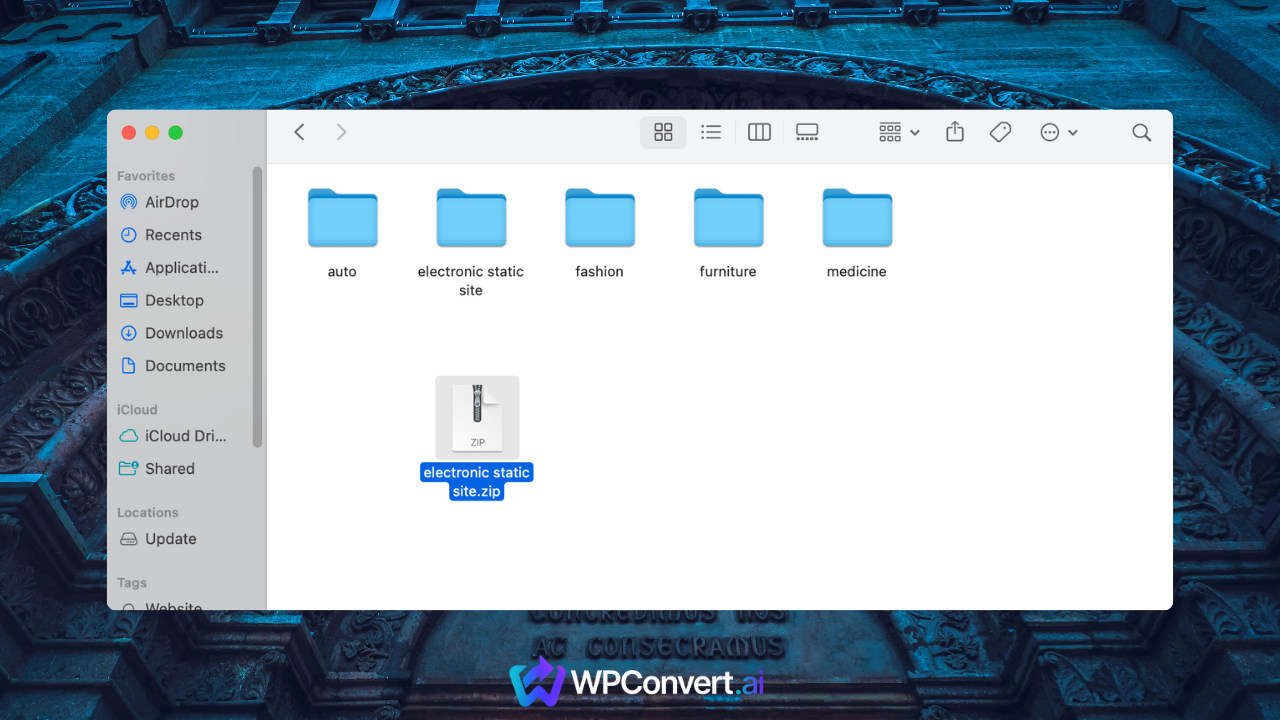Select the electronic static site folder icon
The image size is (1280, 720).
pos(471,217)
